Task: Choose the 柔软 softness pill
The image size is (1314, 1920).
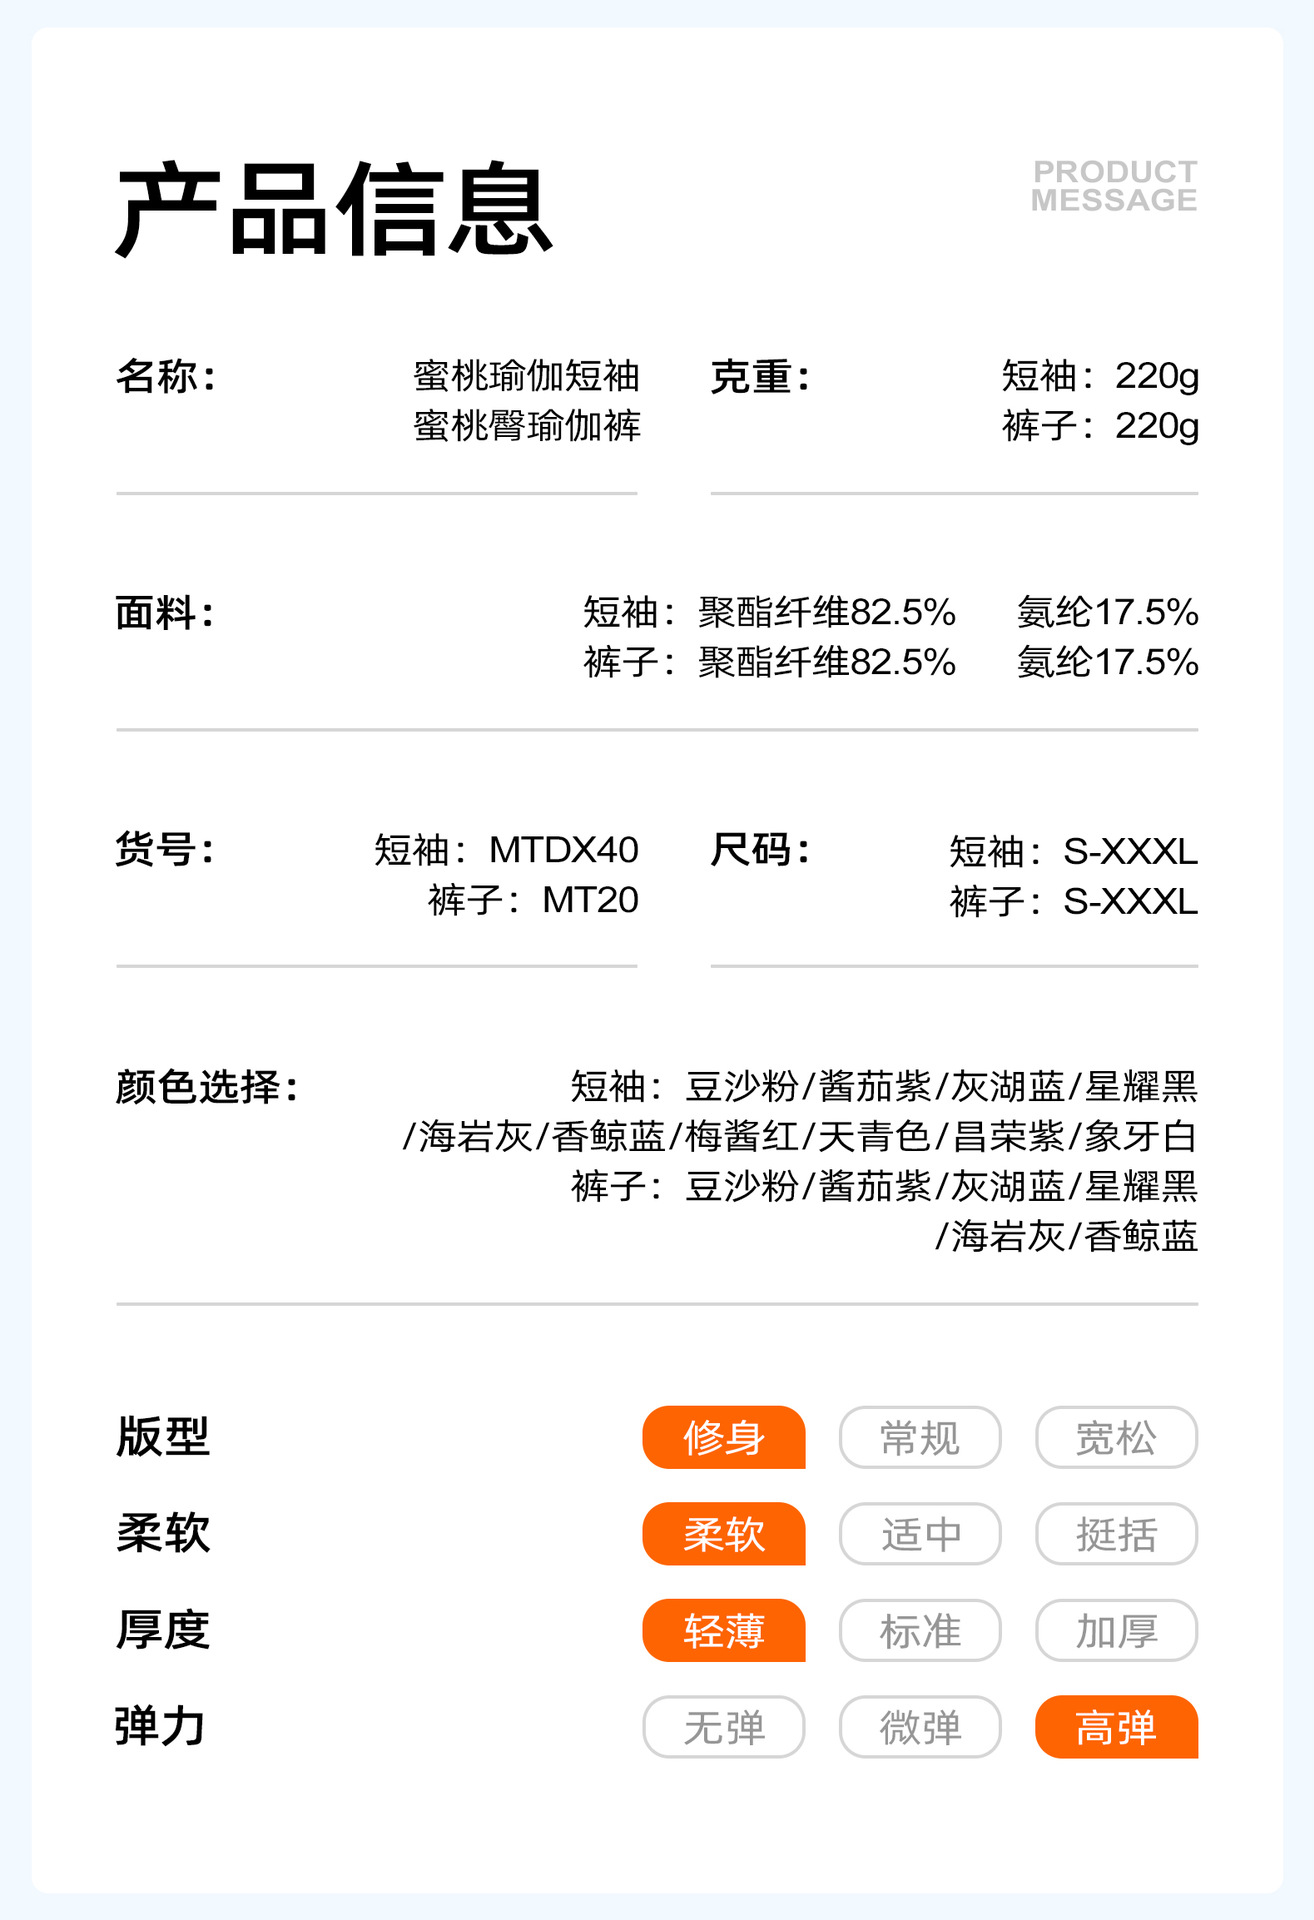Action: coord(723,1534)
